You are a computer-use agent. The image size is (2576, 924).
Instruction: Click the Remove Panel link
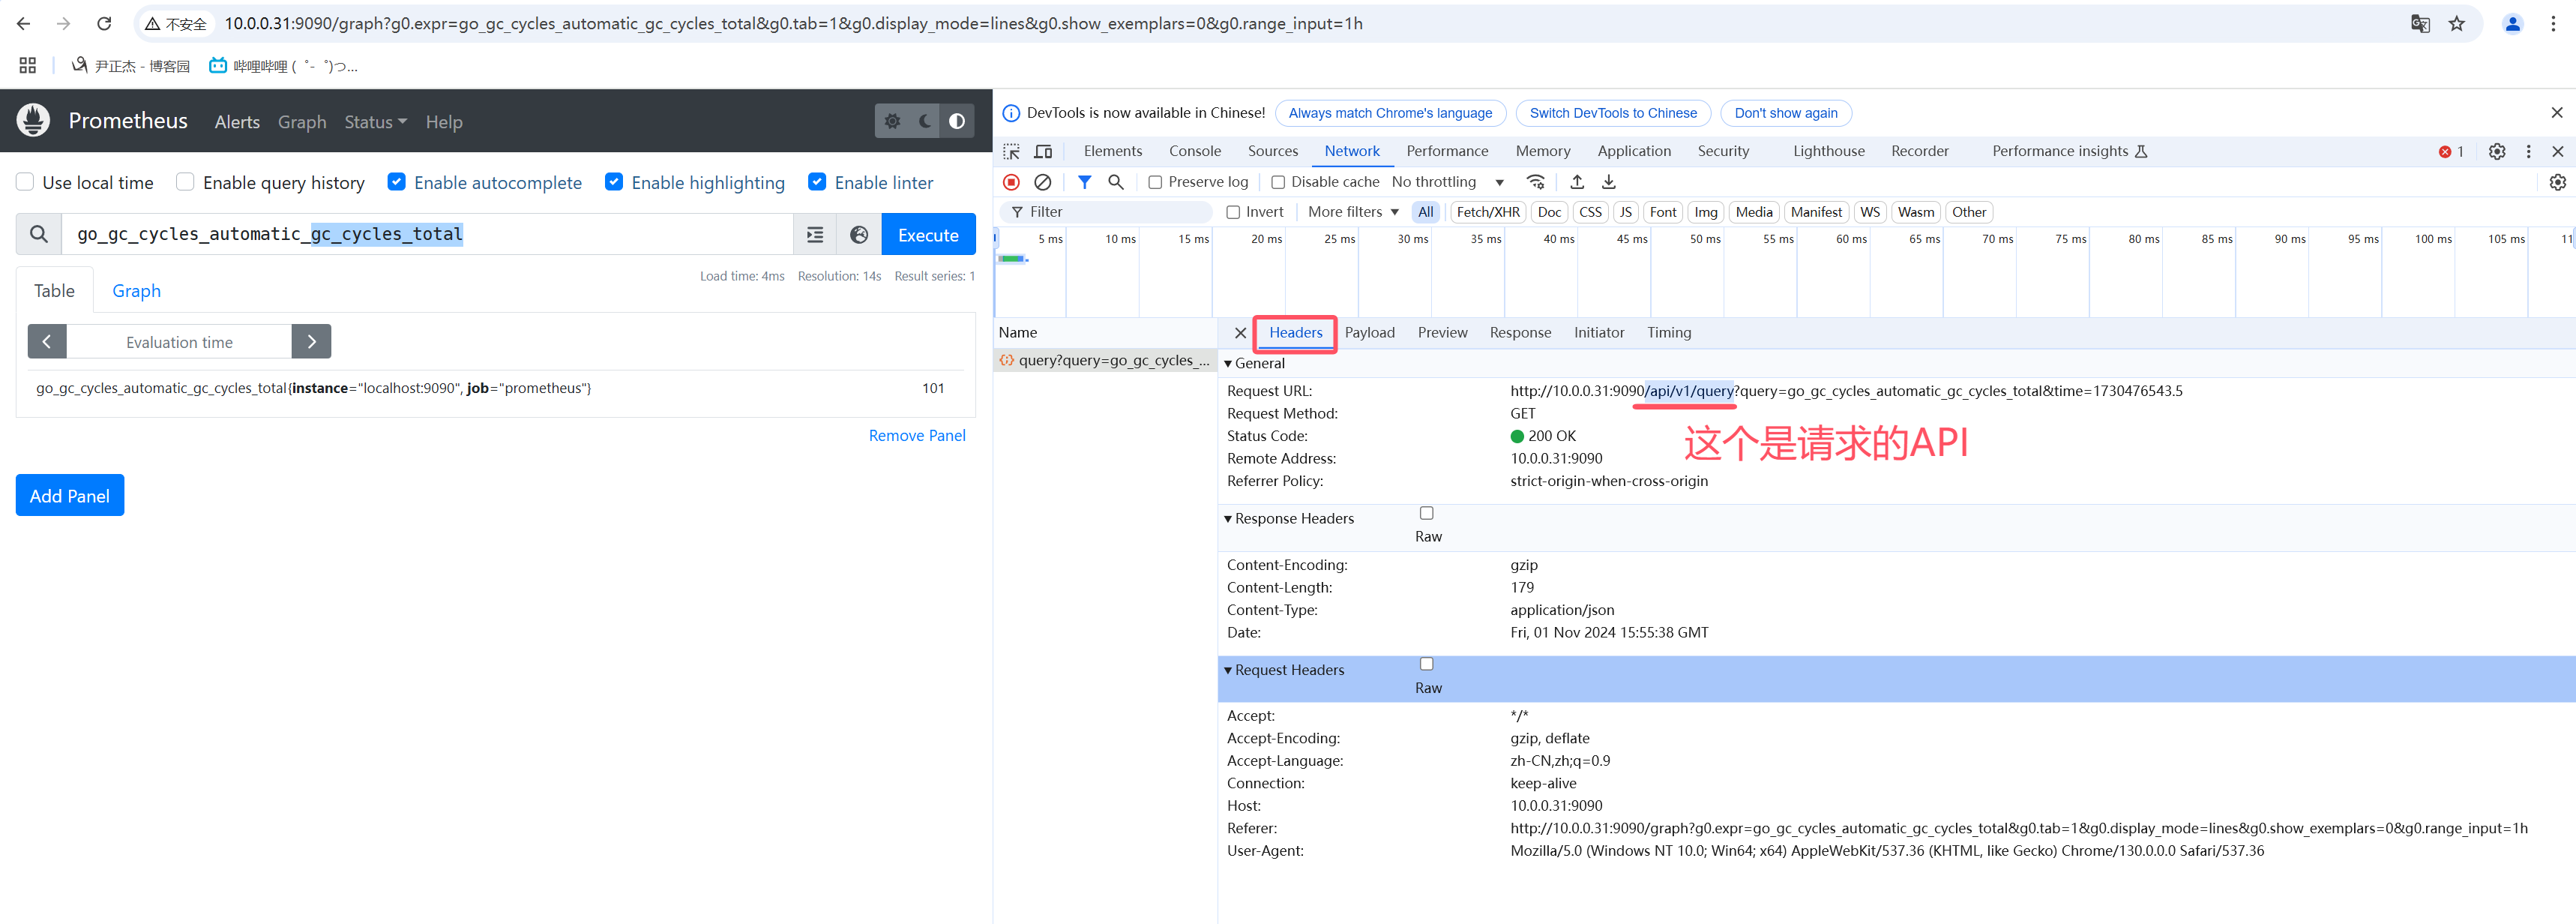[916, 435]
